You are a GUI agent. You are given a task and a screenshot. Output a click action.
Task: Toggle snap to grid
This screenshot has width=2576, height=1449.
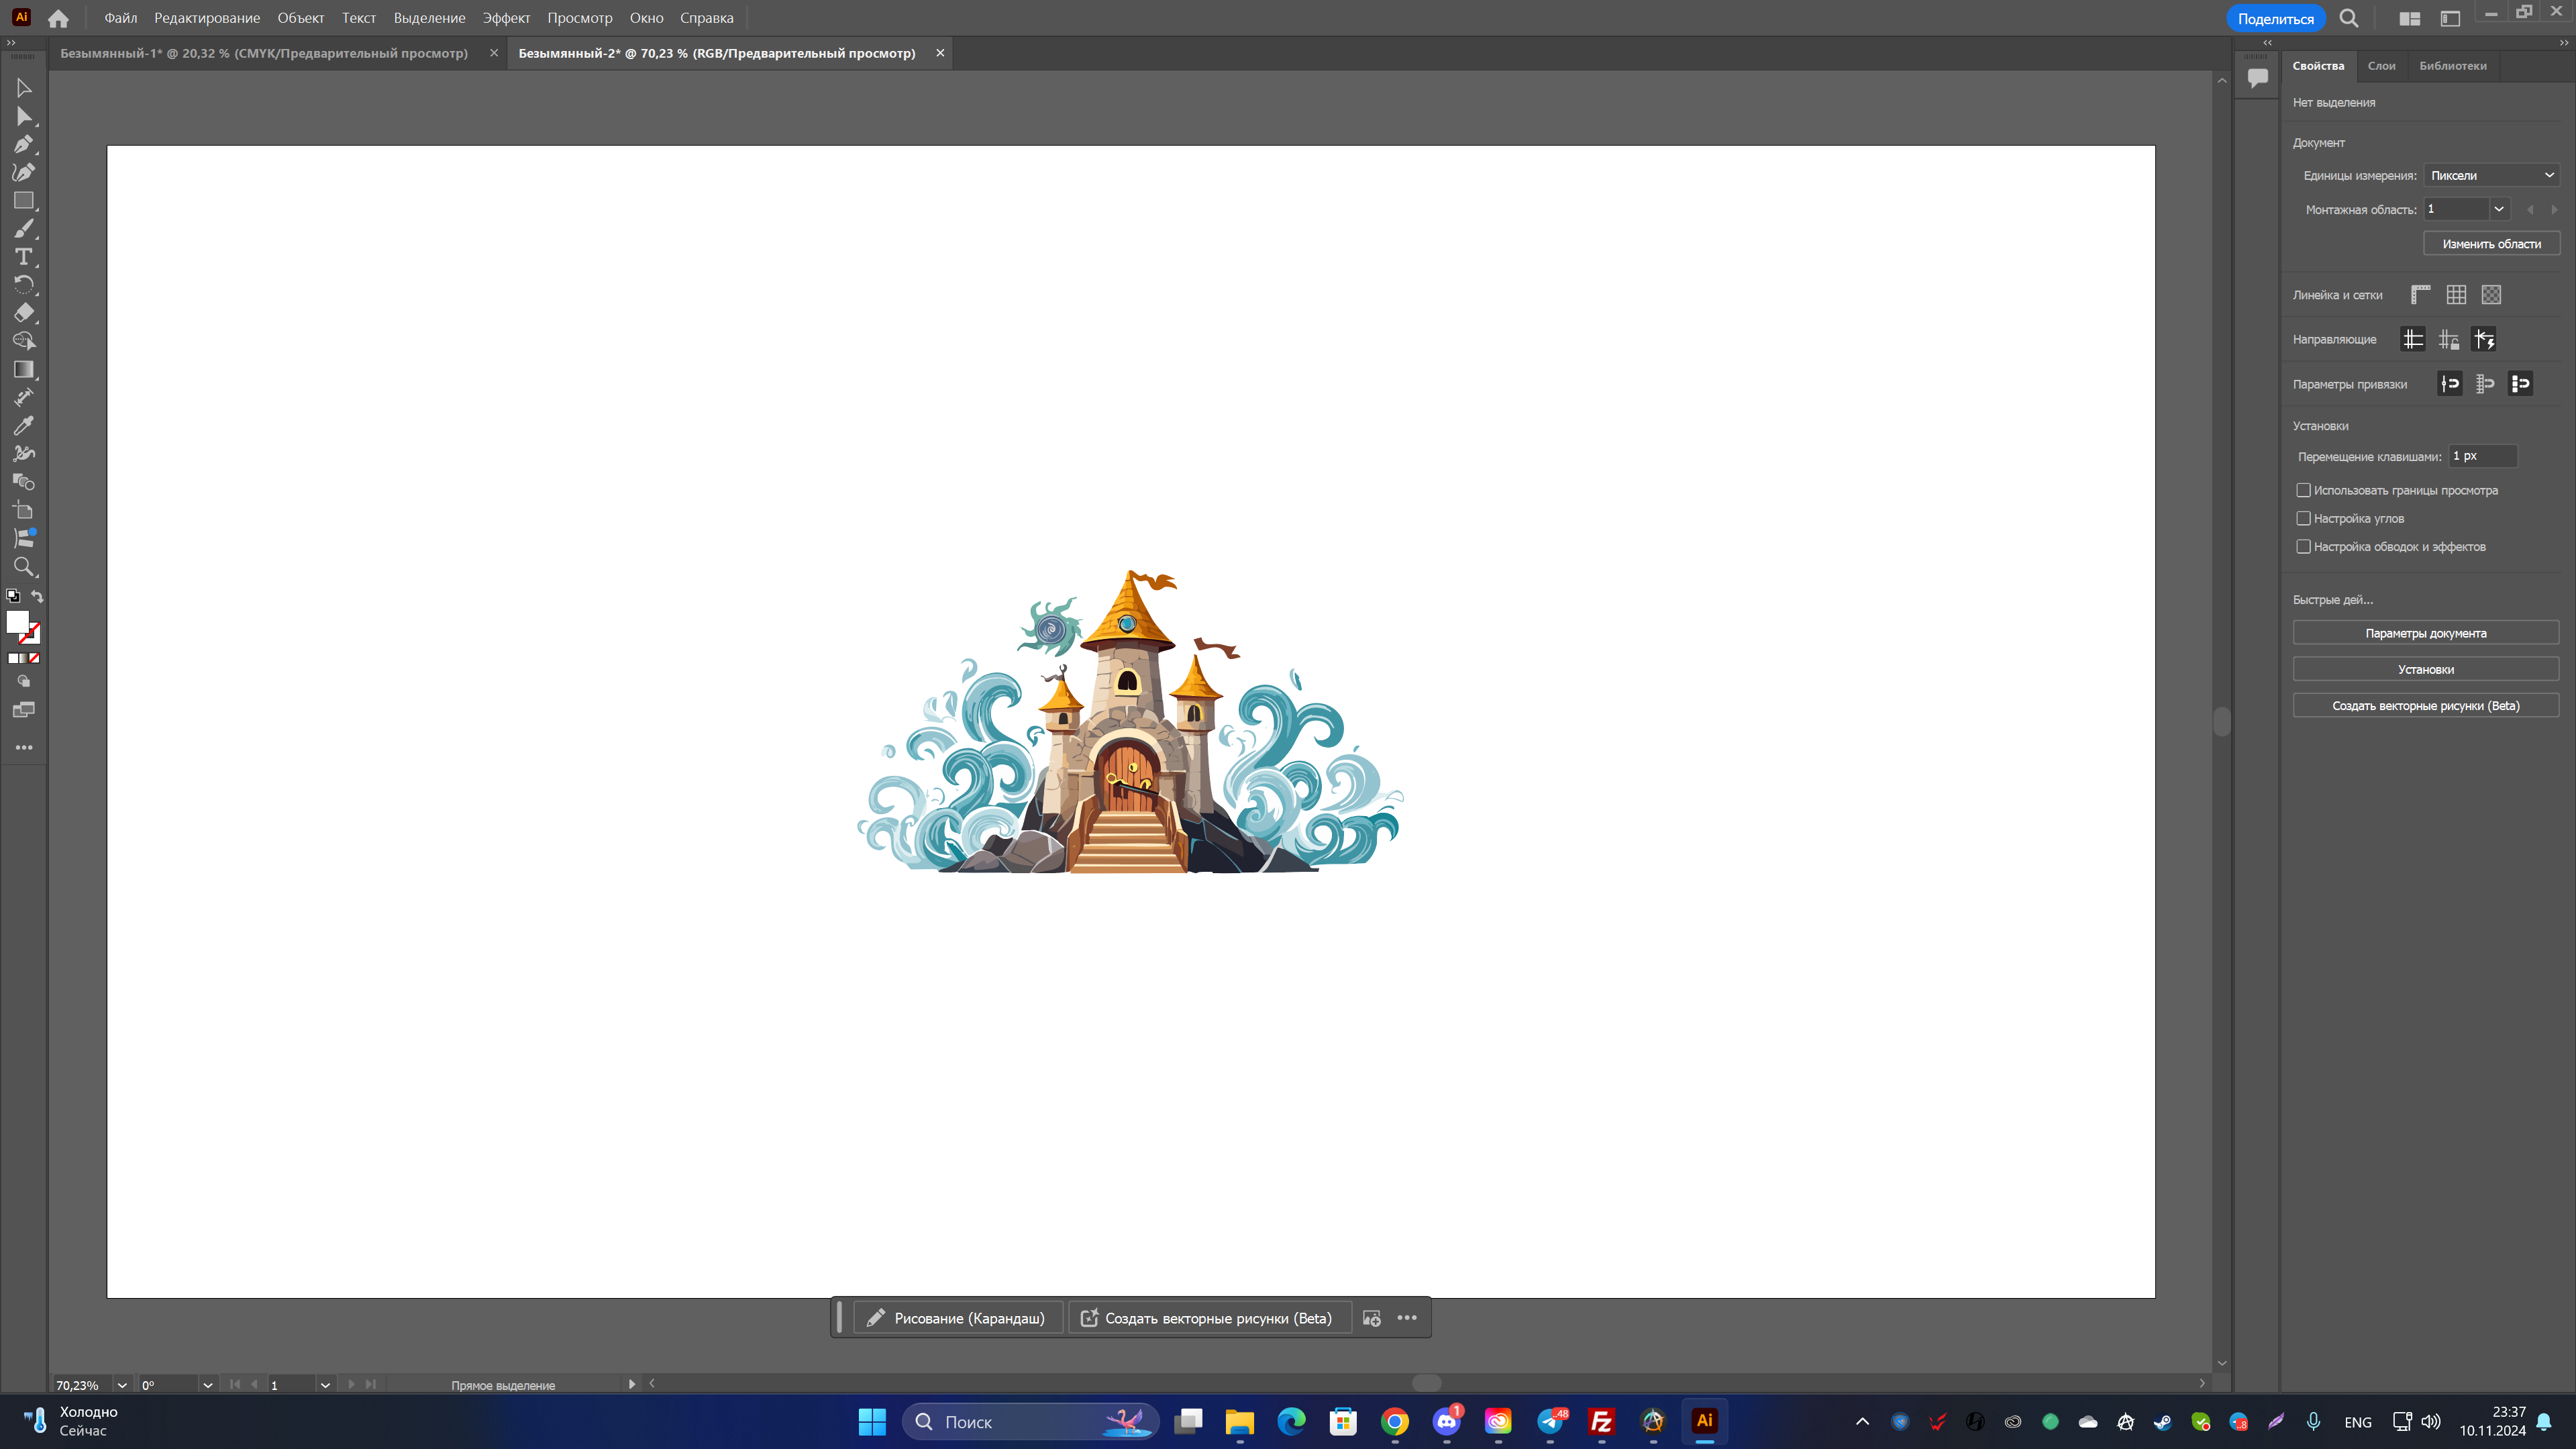(2485, 384)
